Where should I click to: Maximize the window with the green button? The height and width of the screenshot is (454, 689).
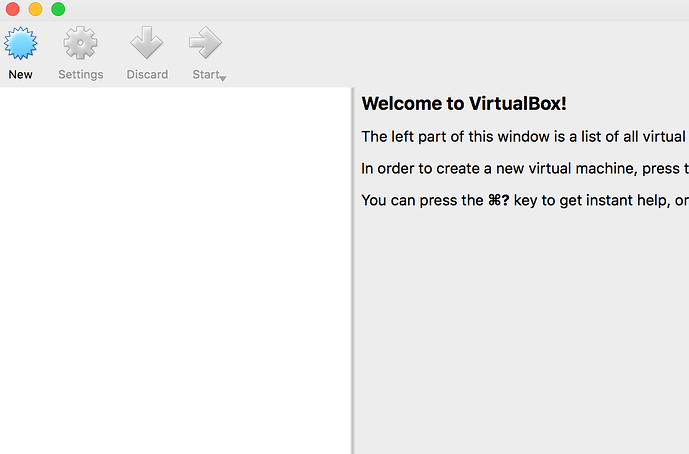pos(58,9)
